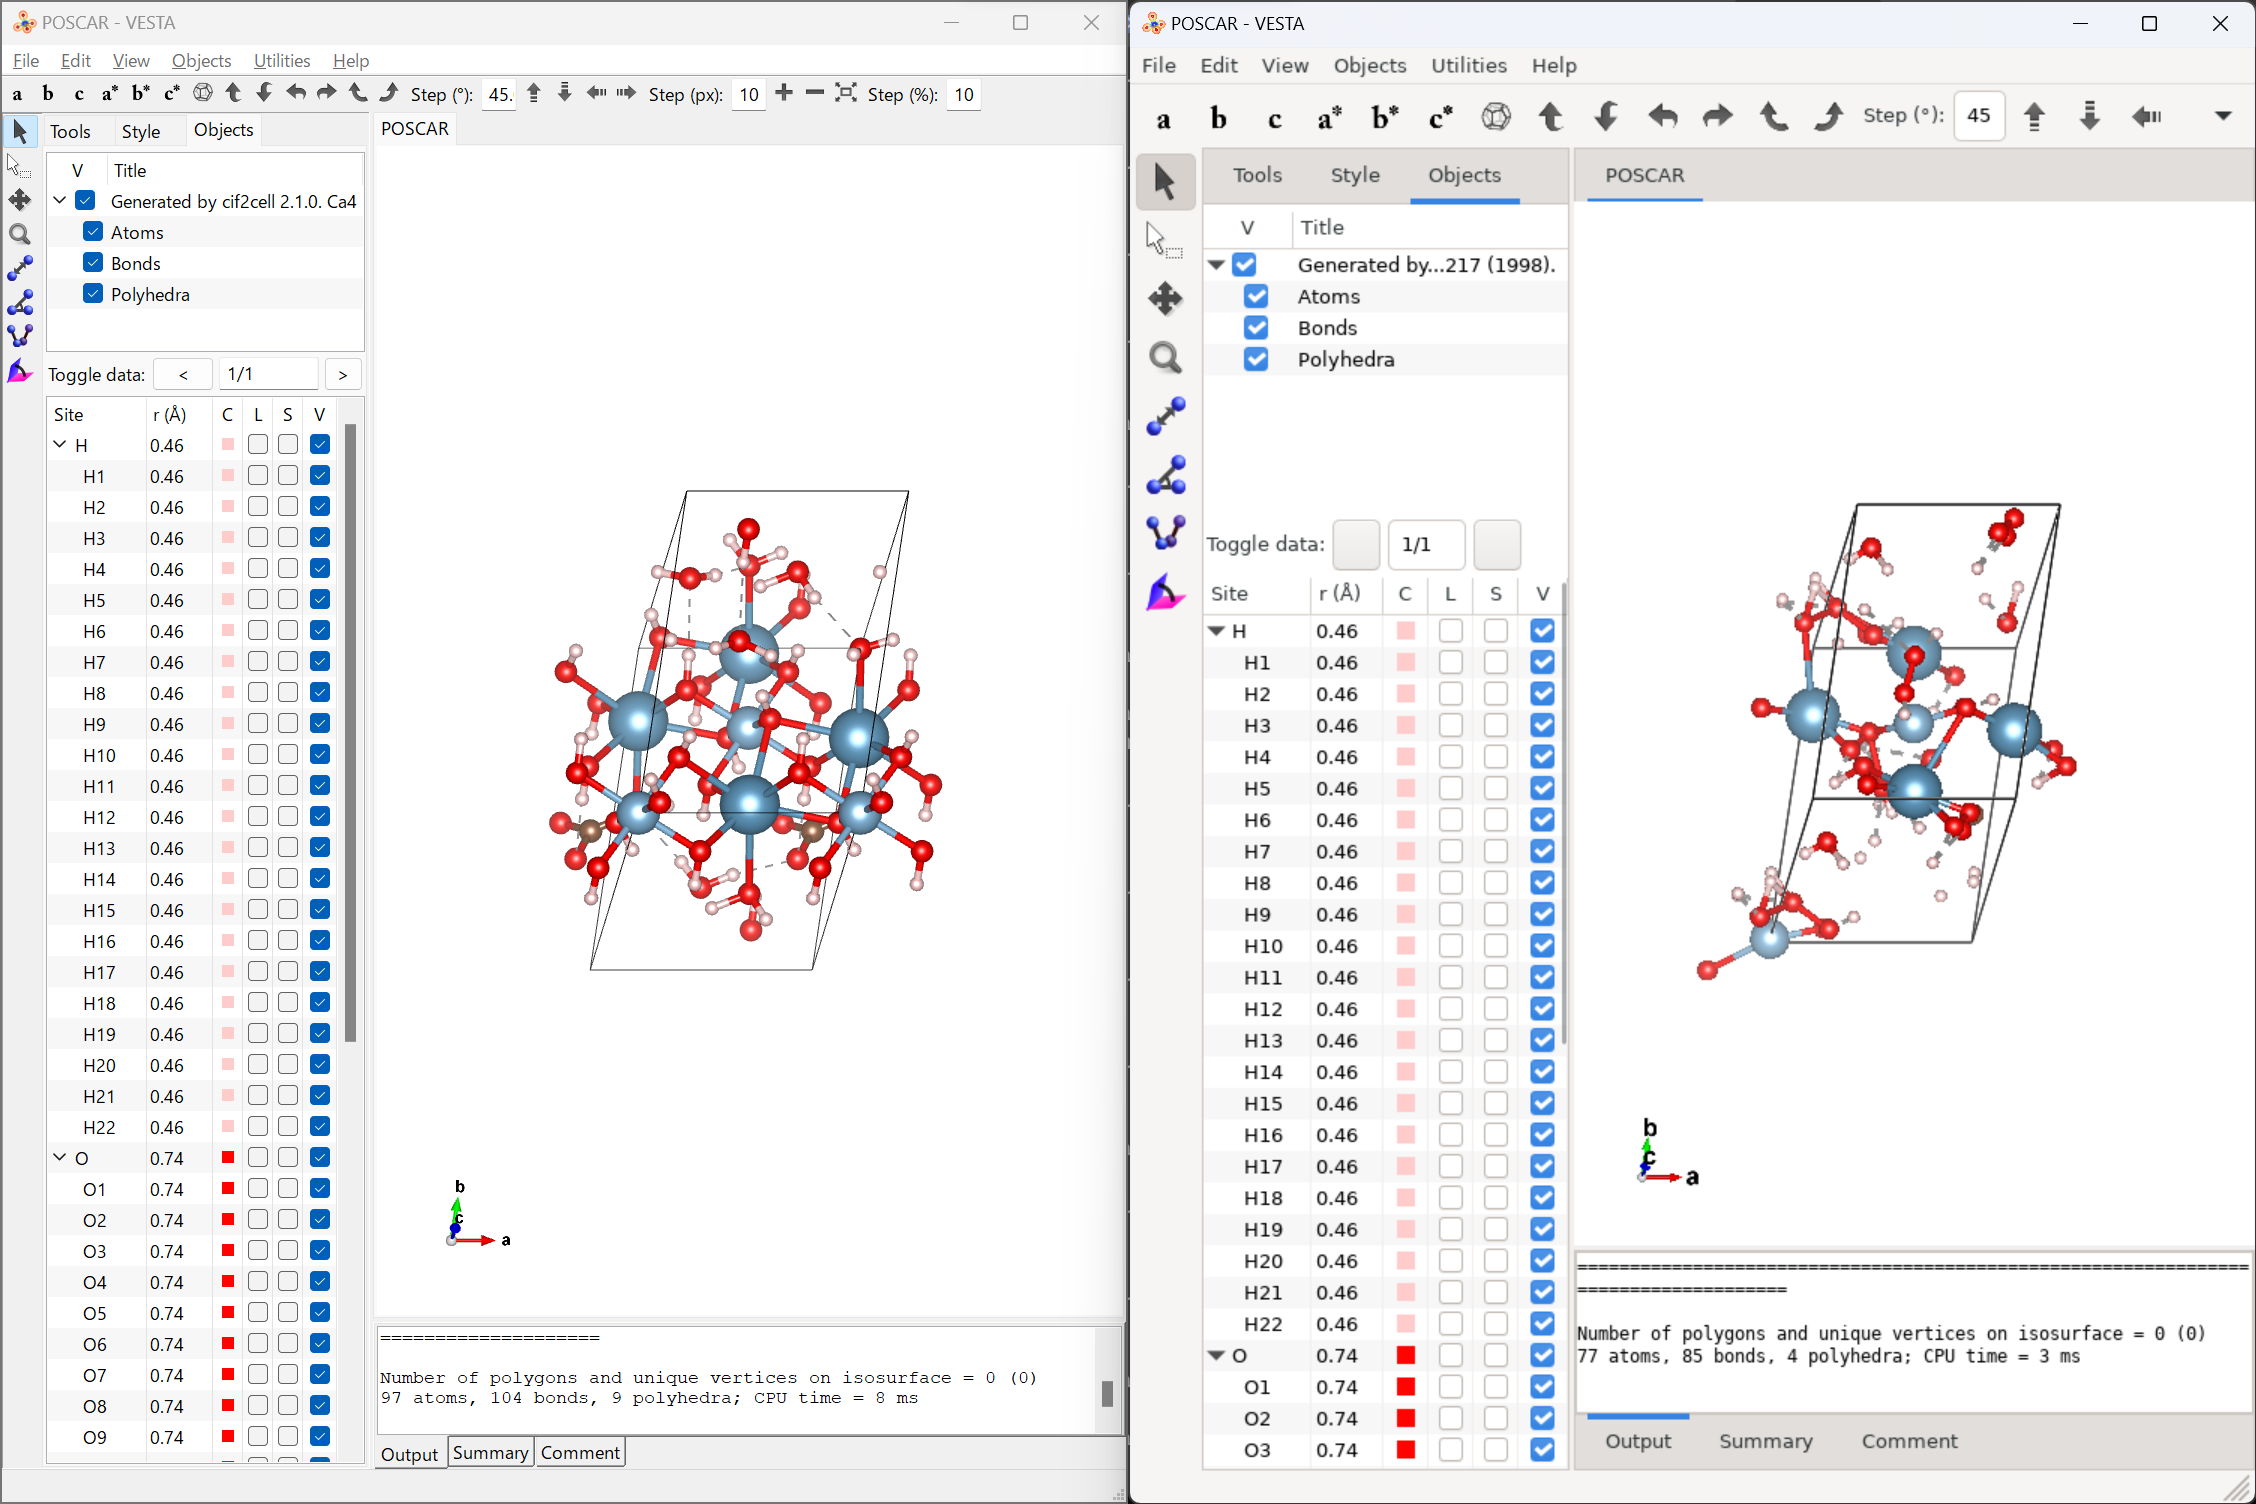This screenshot has height=1504, width=2256.
Task: Toggle H5 visibility checkbox in left site list
Action: (x=320, y=600)
